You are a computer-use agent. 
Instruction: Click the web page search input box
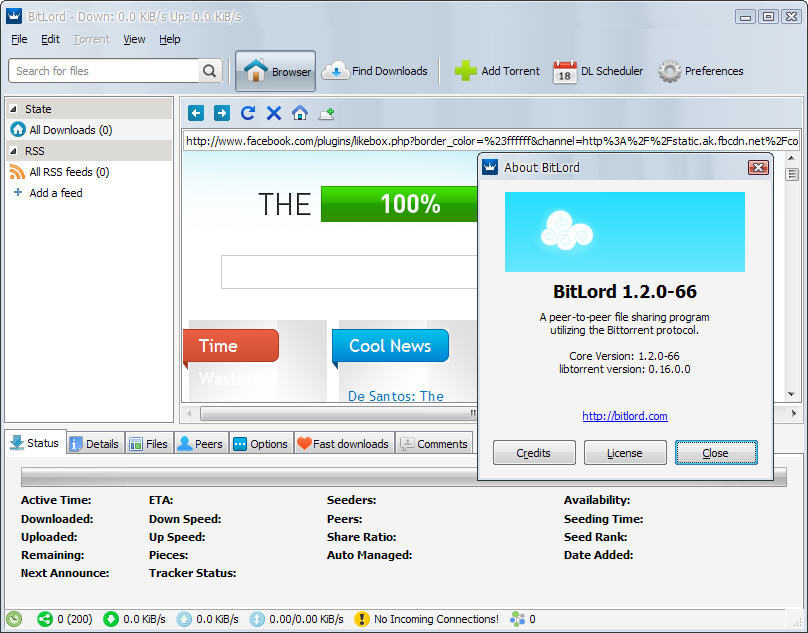[x=349, y=272]
